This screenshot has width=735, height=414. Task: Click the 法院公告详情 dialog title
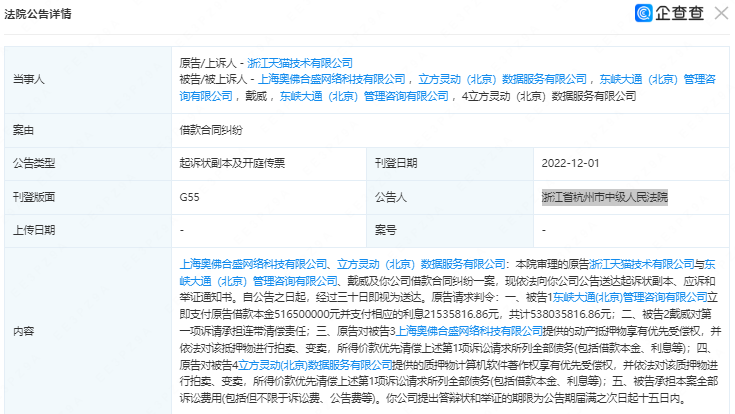[x=38, y=14]
